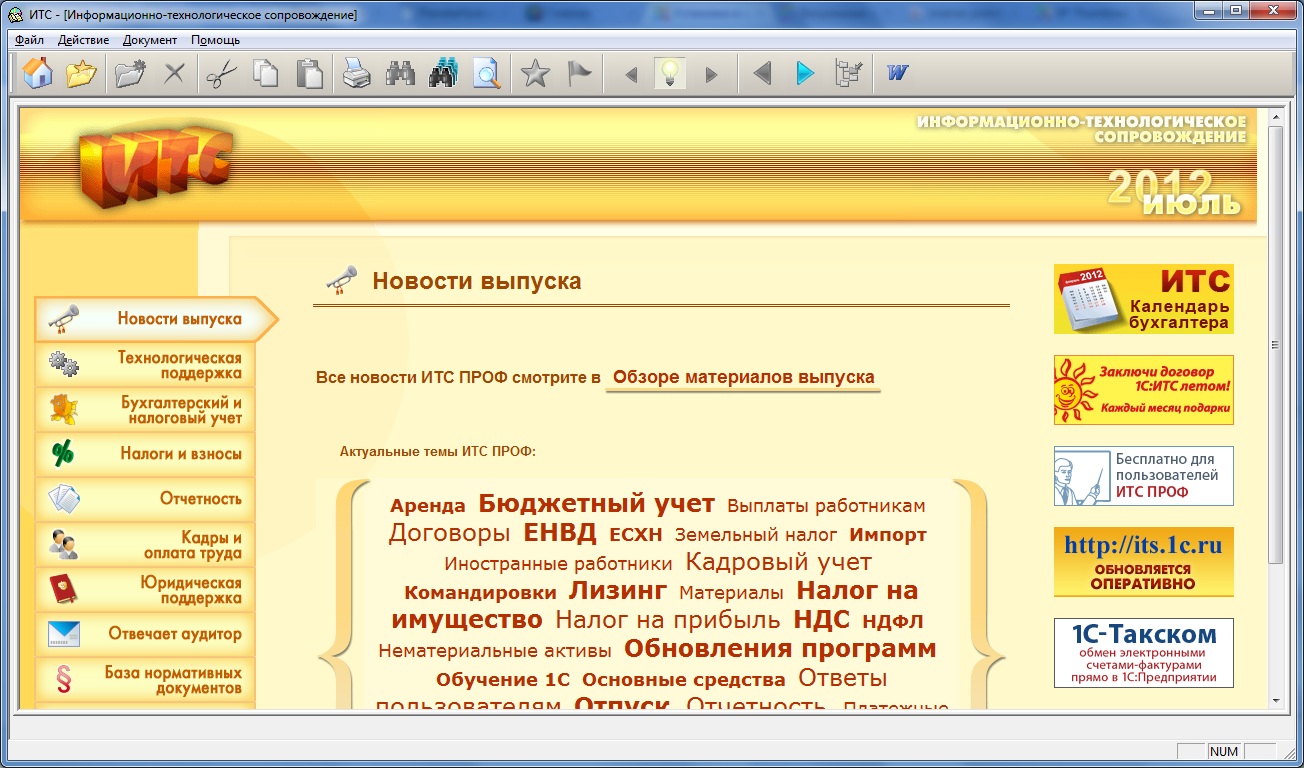Open Отвечает аудитор section

(145, 634)
